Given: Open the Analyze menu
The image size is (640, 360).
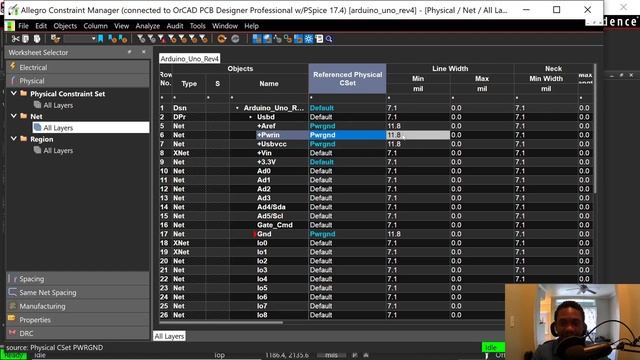Looking at the screenshot, I should (148, 26).
